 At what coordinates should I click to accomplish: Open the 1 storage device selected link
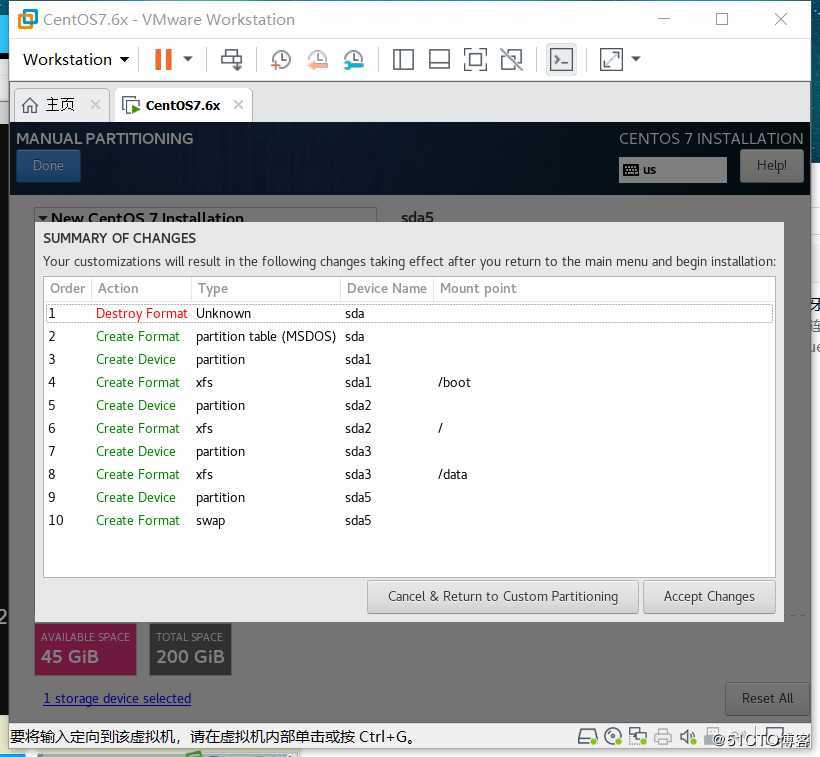click(117, 698)
